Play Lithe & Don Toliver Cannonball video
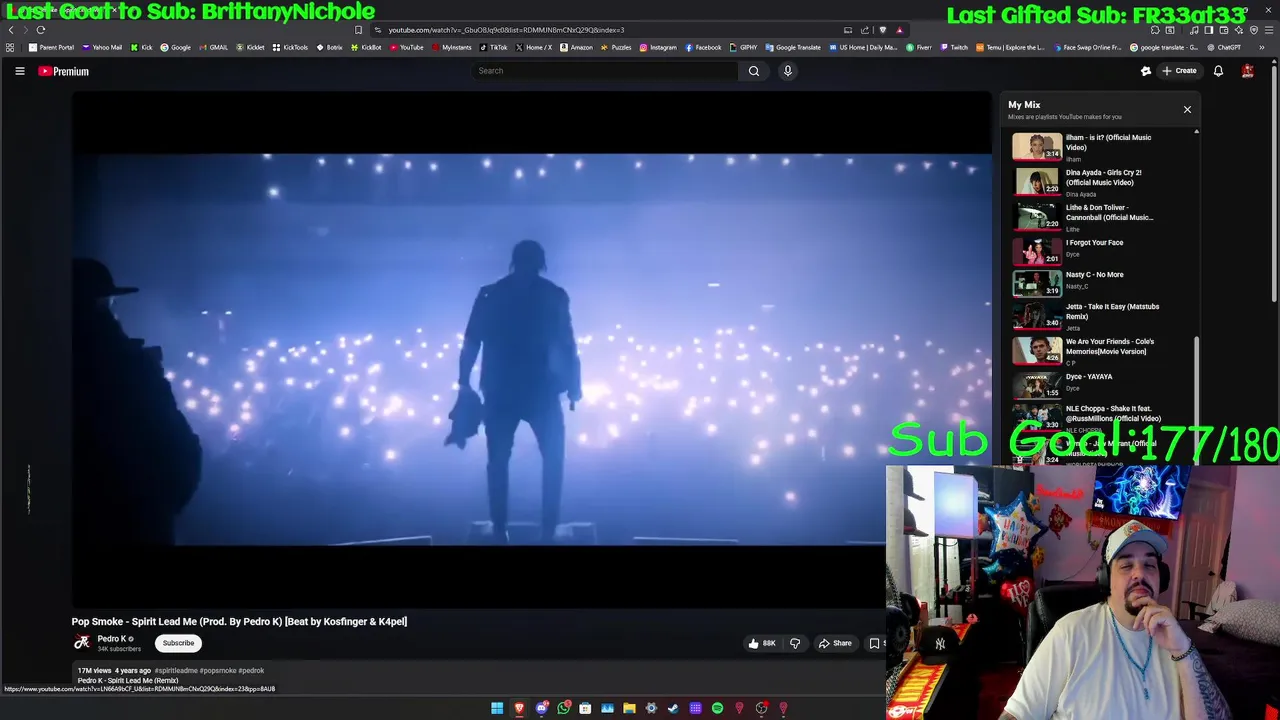Viewport: 1280px width, 720px height. pyautogui.click(x=1100, y=217)
